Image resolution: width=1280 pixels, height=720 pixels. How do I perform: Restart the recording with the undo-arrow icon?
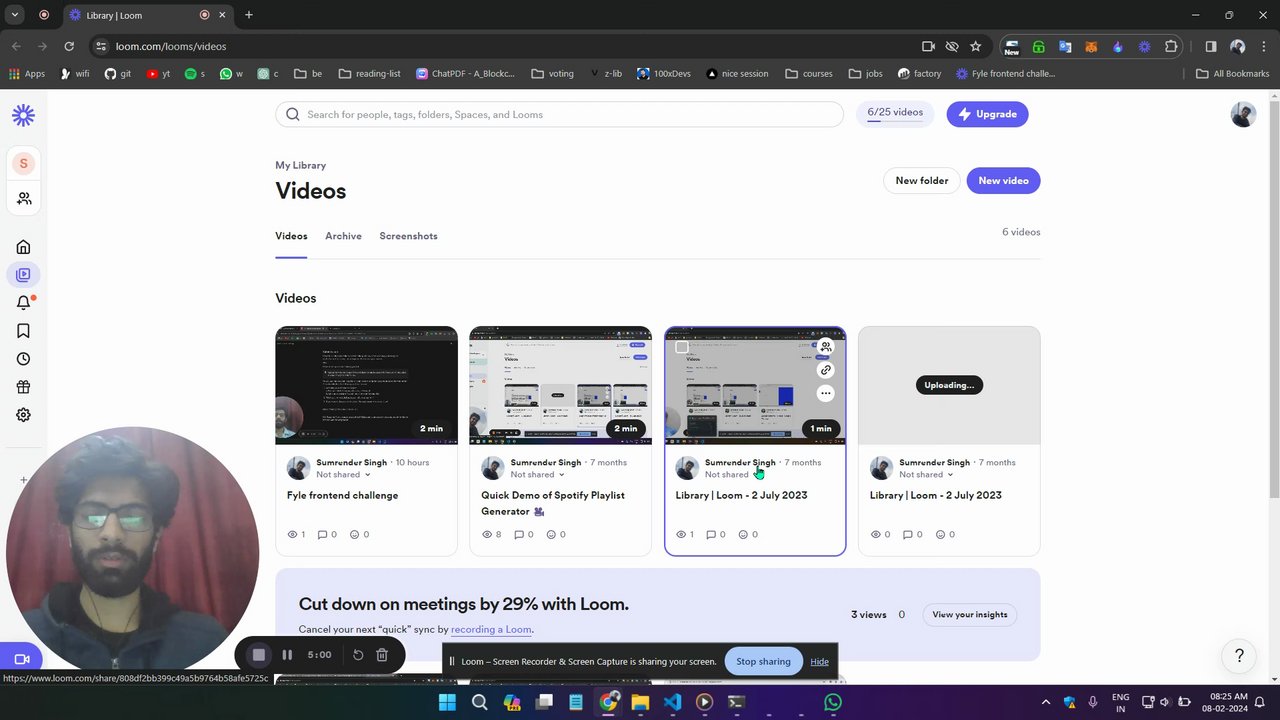[x=358, y=655]
